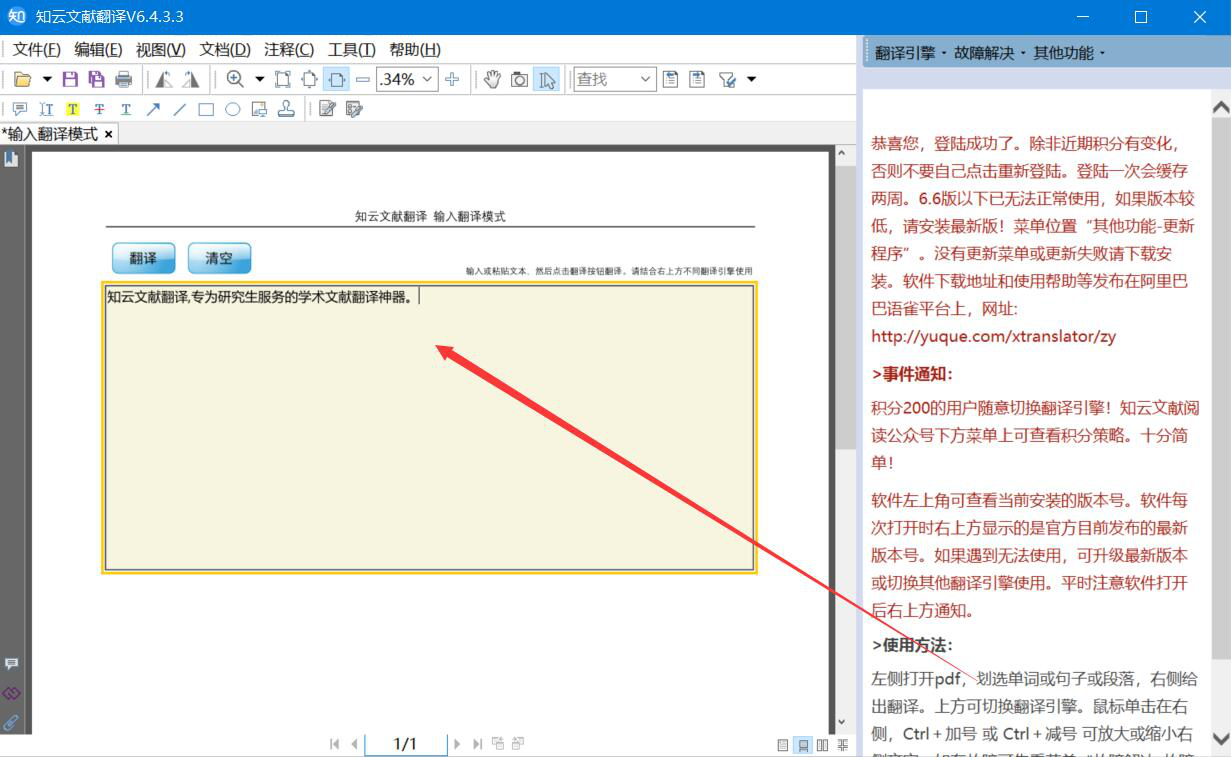The height and width of the screenshot is (757, 1231).
Task: Select the Stamp tool
Action: click(286, 109)
